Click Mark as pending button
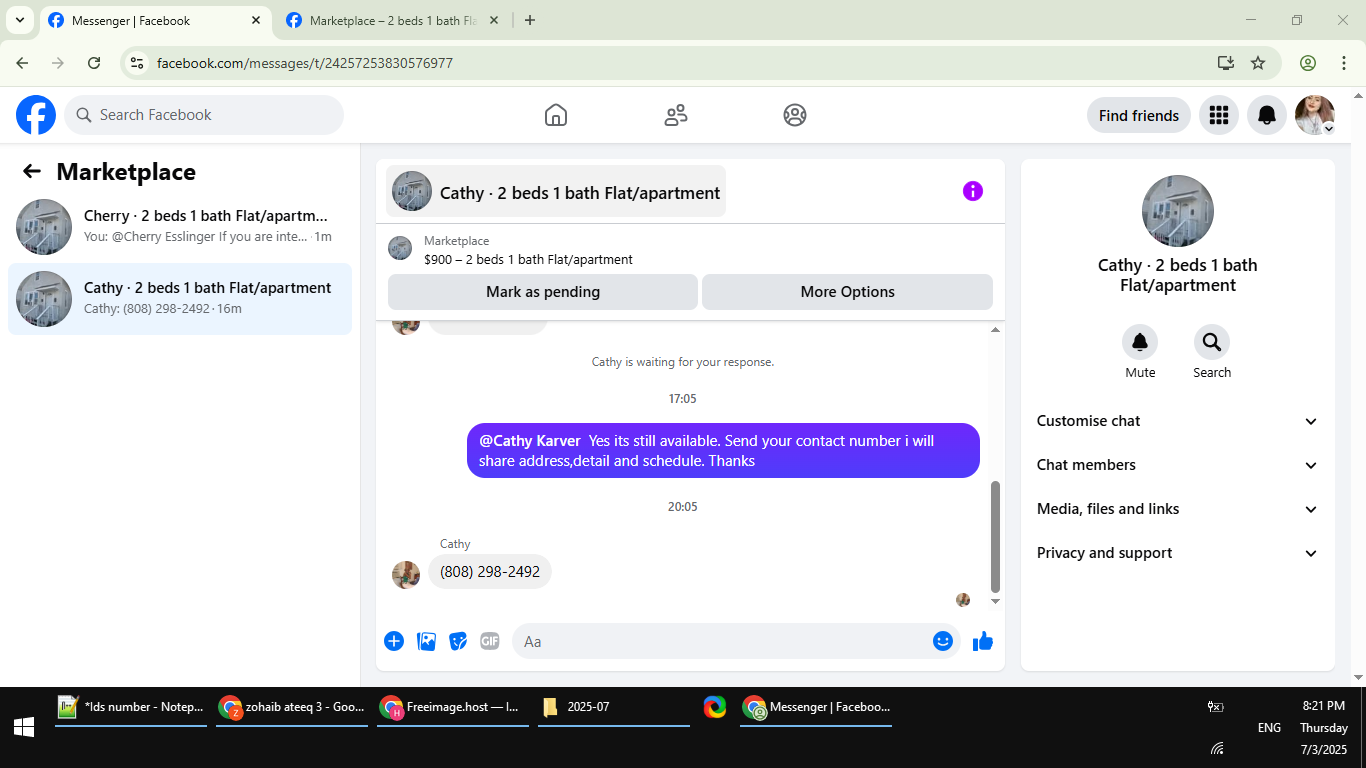Screen dimensions: 1366x768 point(543,292)
